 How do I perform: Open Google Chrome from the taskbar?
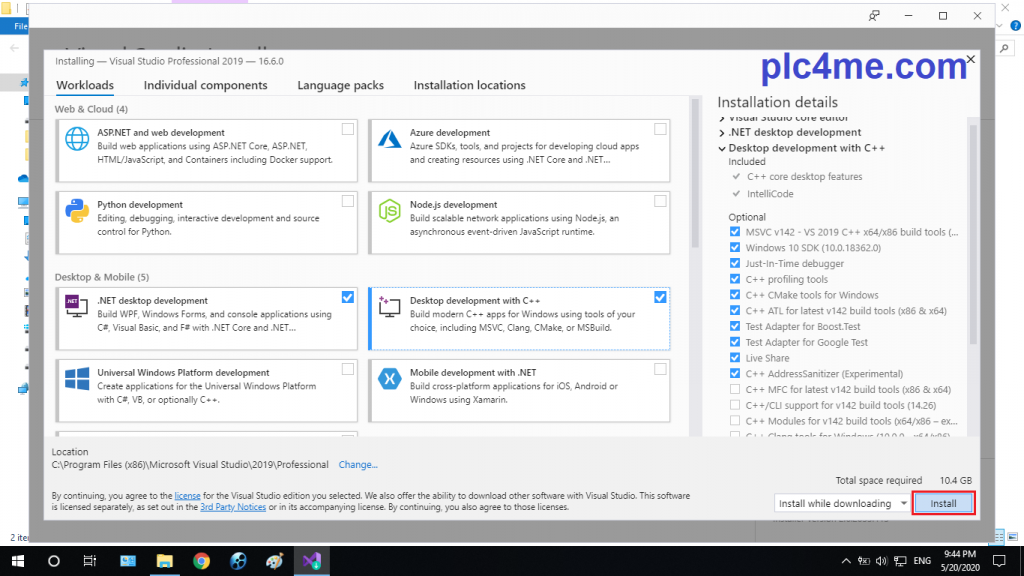[x=201, y=561]
